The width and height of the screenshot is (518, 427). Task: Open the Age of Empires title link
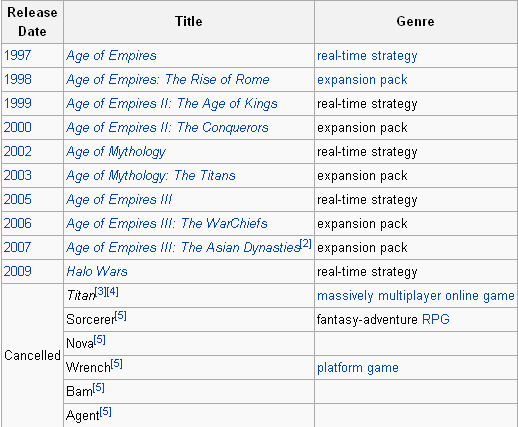[x=111, y=56]
